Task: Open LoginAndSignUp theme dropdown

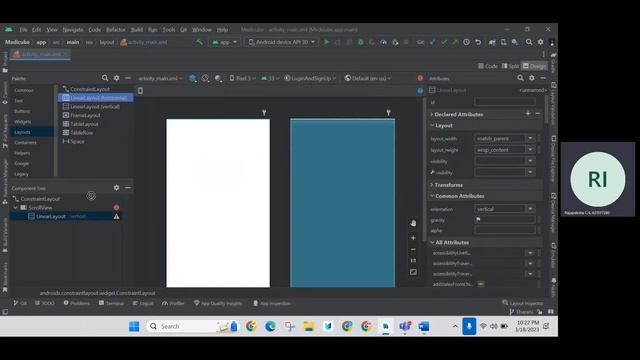Action: point(310,78)
